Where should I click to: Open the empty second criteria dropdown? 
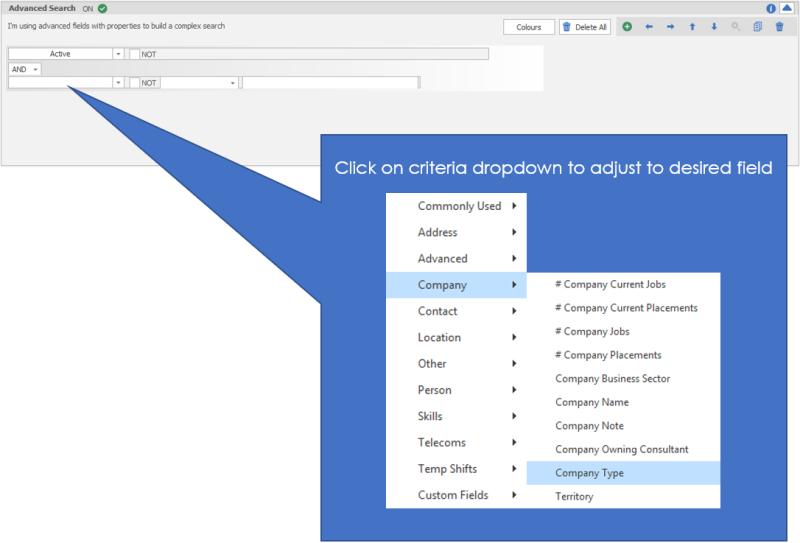point(118,83)
